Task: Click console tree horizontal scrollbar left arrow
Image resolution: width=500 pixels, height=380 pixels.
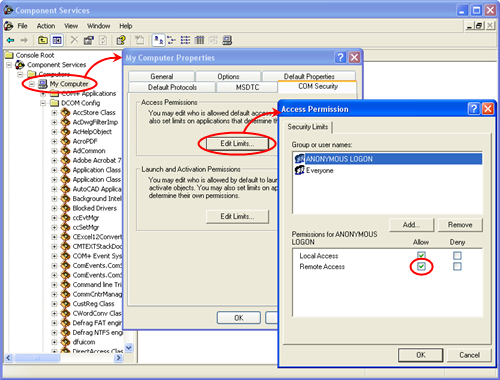Action: pos(8,358)
